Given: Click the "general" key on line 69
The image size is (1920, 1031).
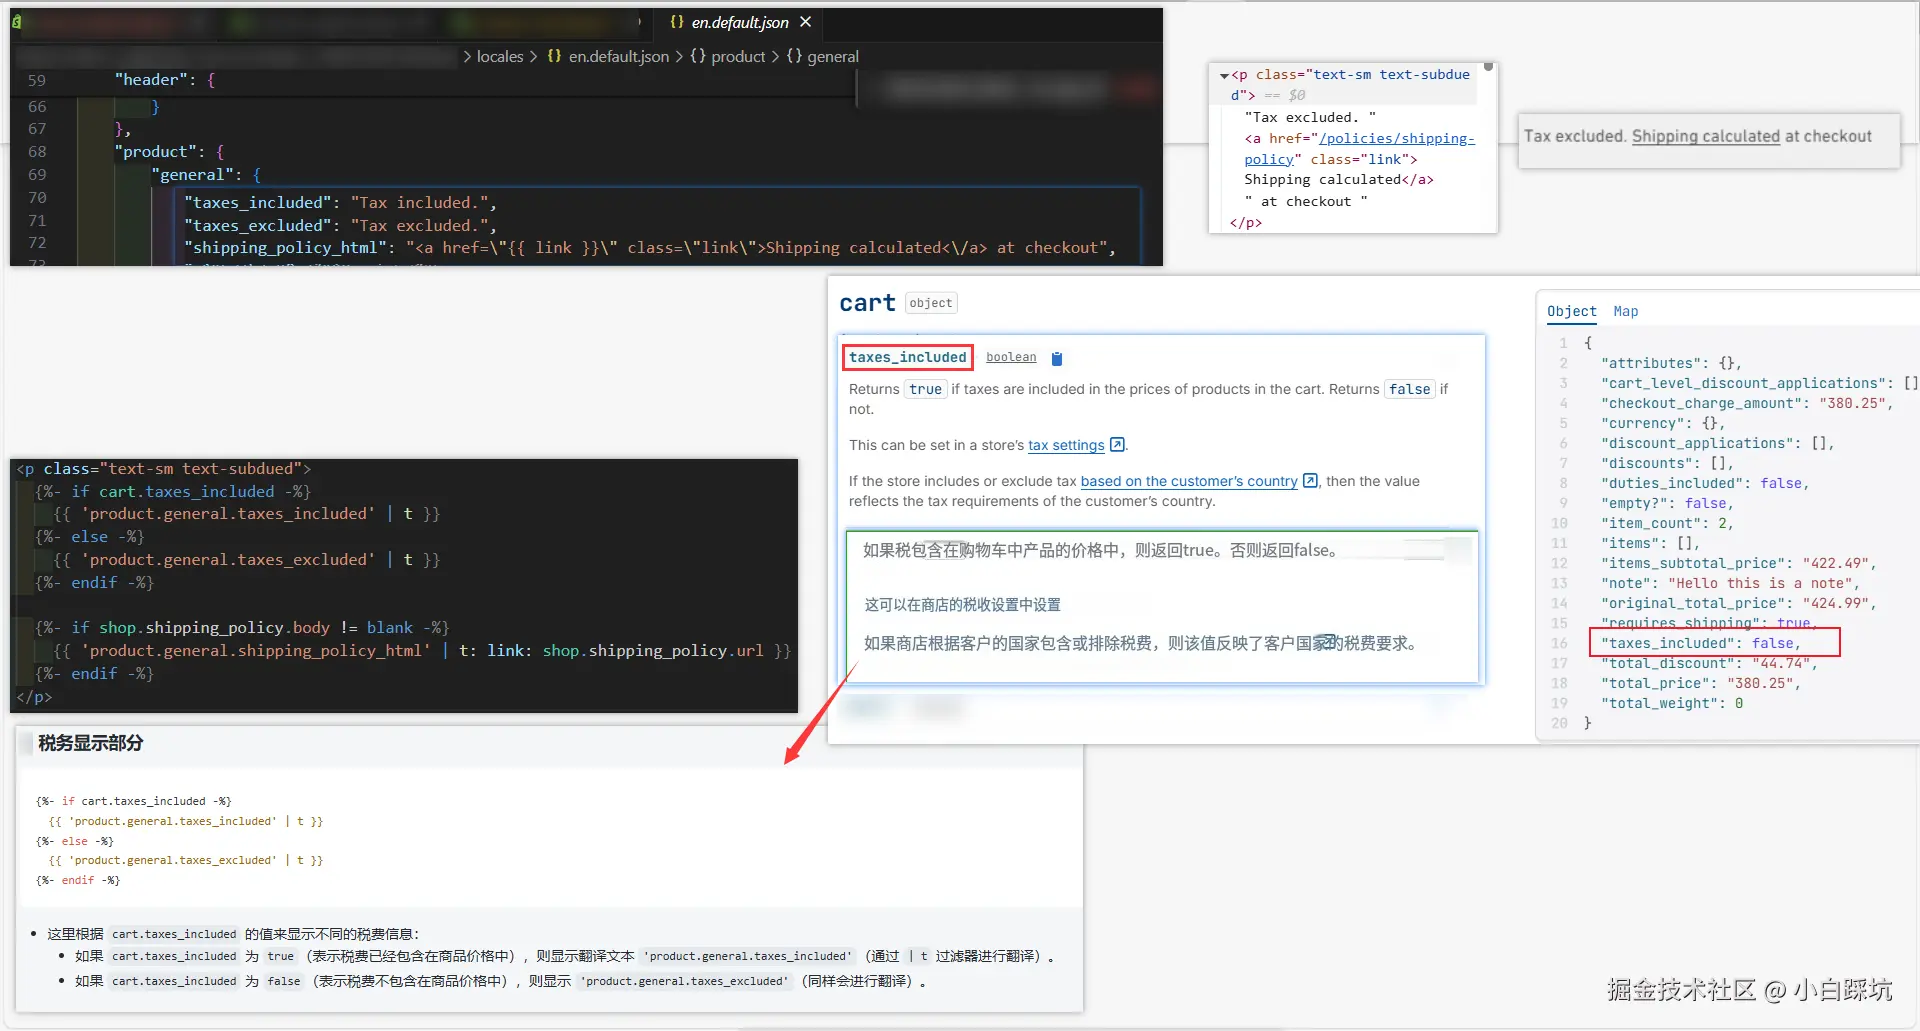Looking at the screenshot, I should click(x=192, y=175).
